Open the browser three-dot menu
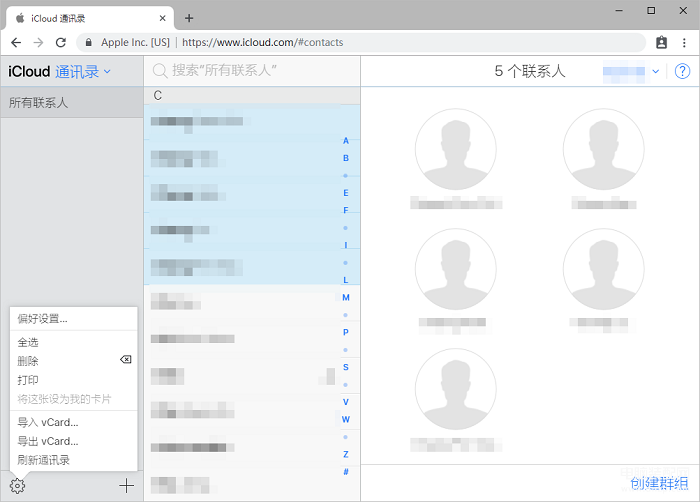The height and width of the screenshot is (502, 700). point(684,42)
